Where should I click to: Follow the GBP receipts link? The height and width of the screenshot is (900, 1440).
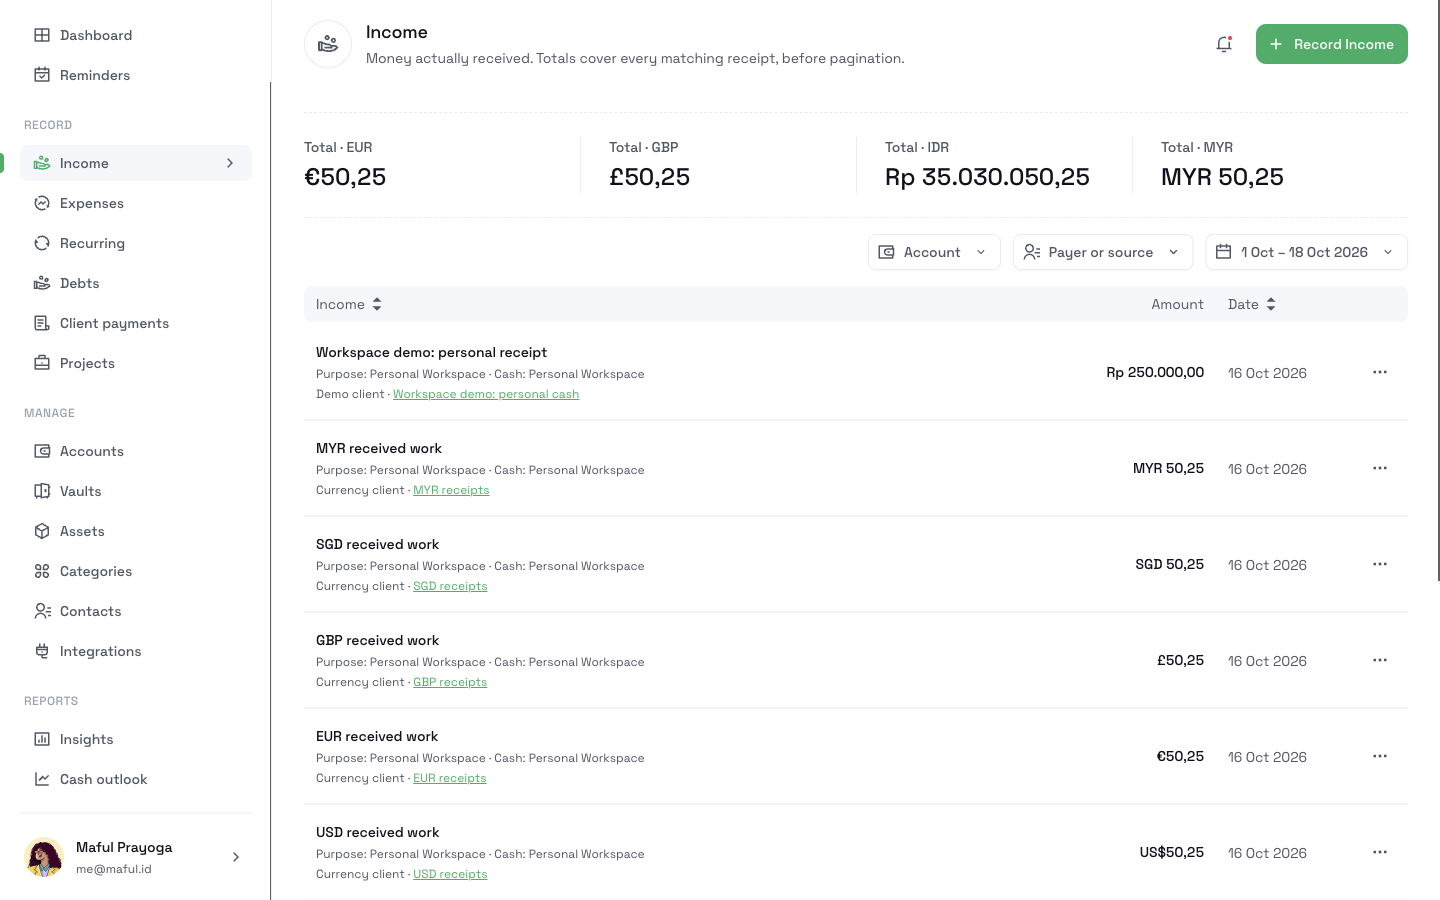point(450,682)
